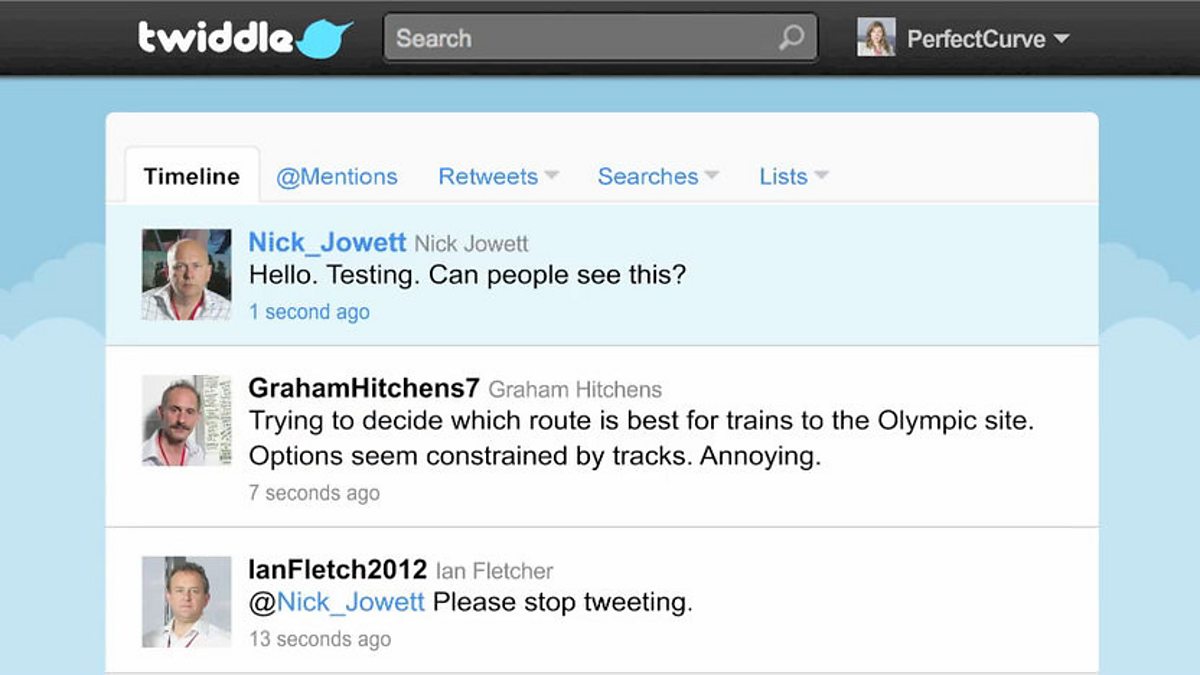Open IanFletch2012's avatar picture
Image resolution: width=1200 pixels, height=675 pixels.
coord(187,601)
